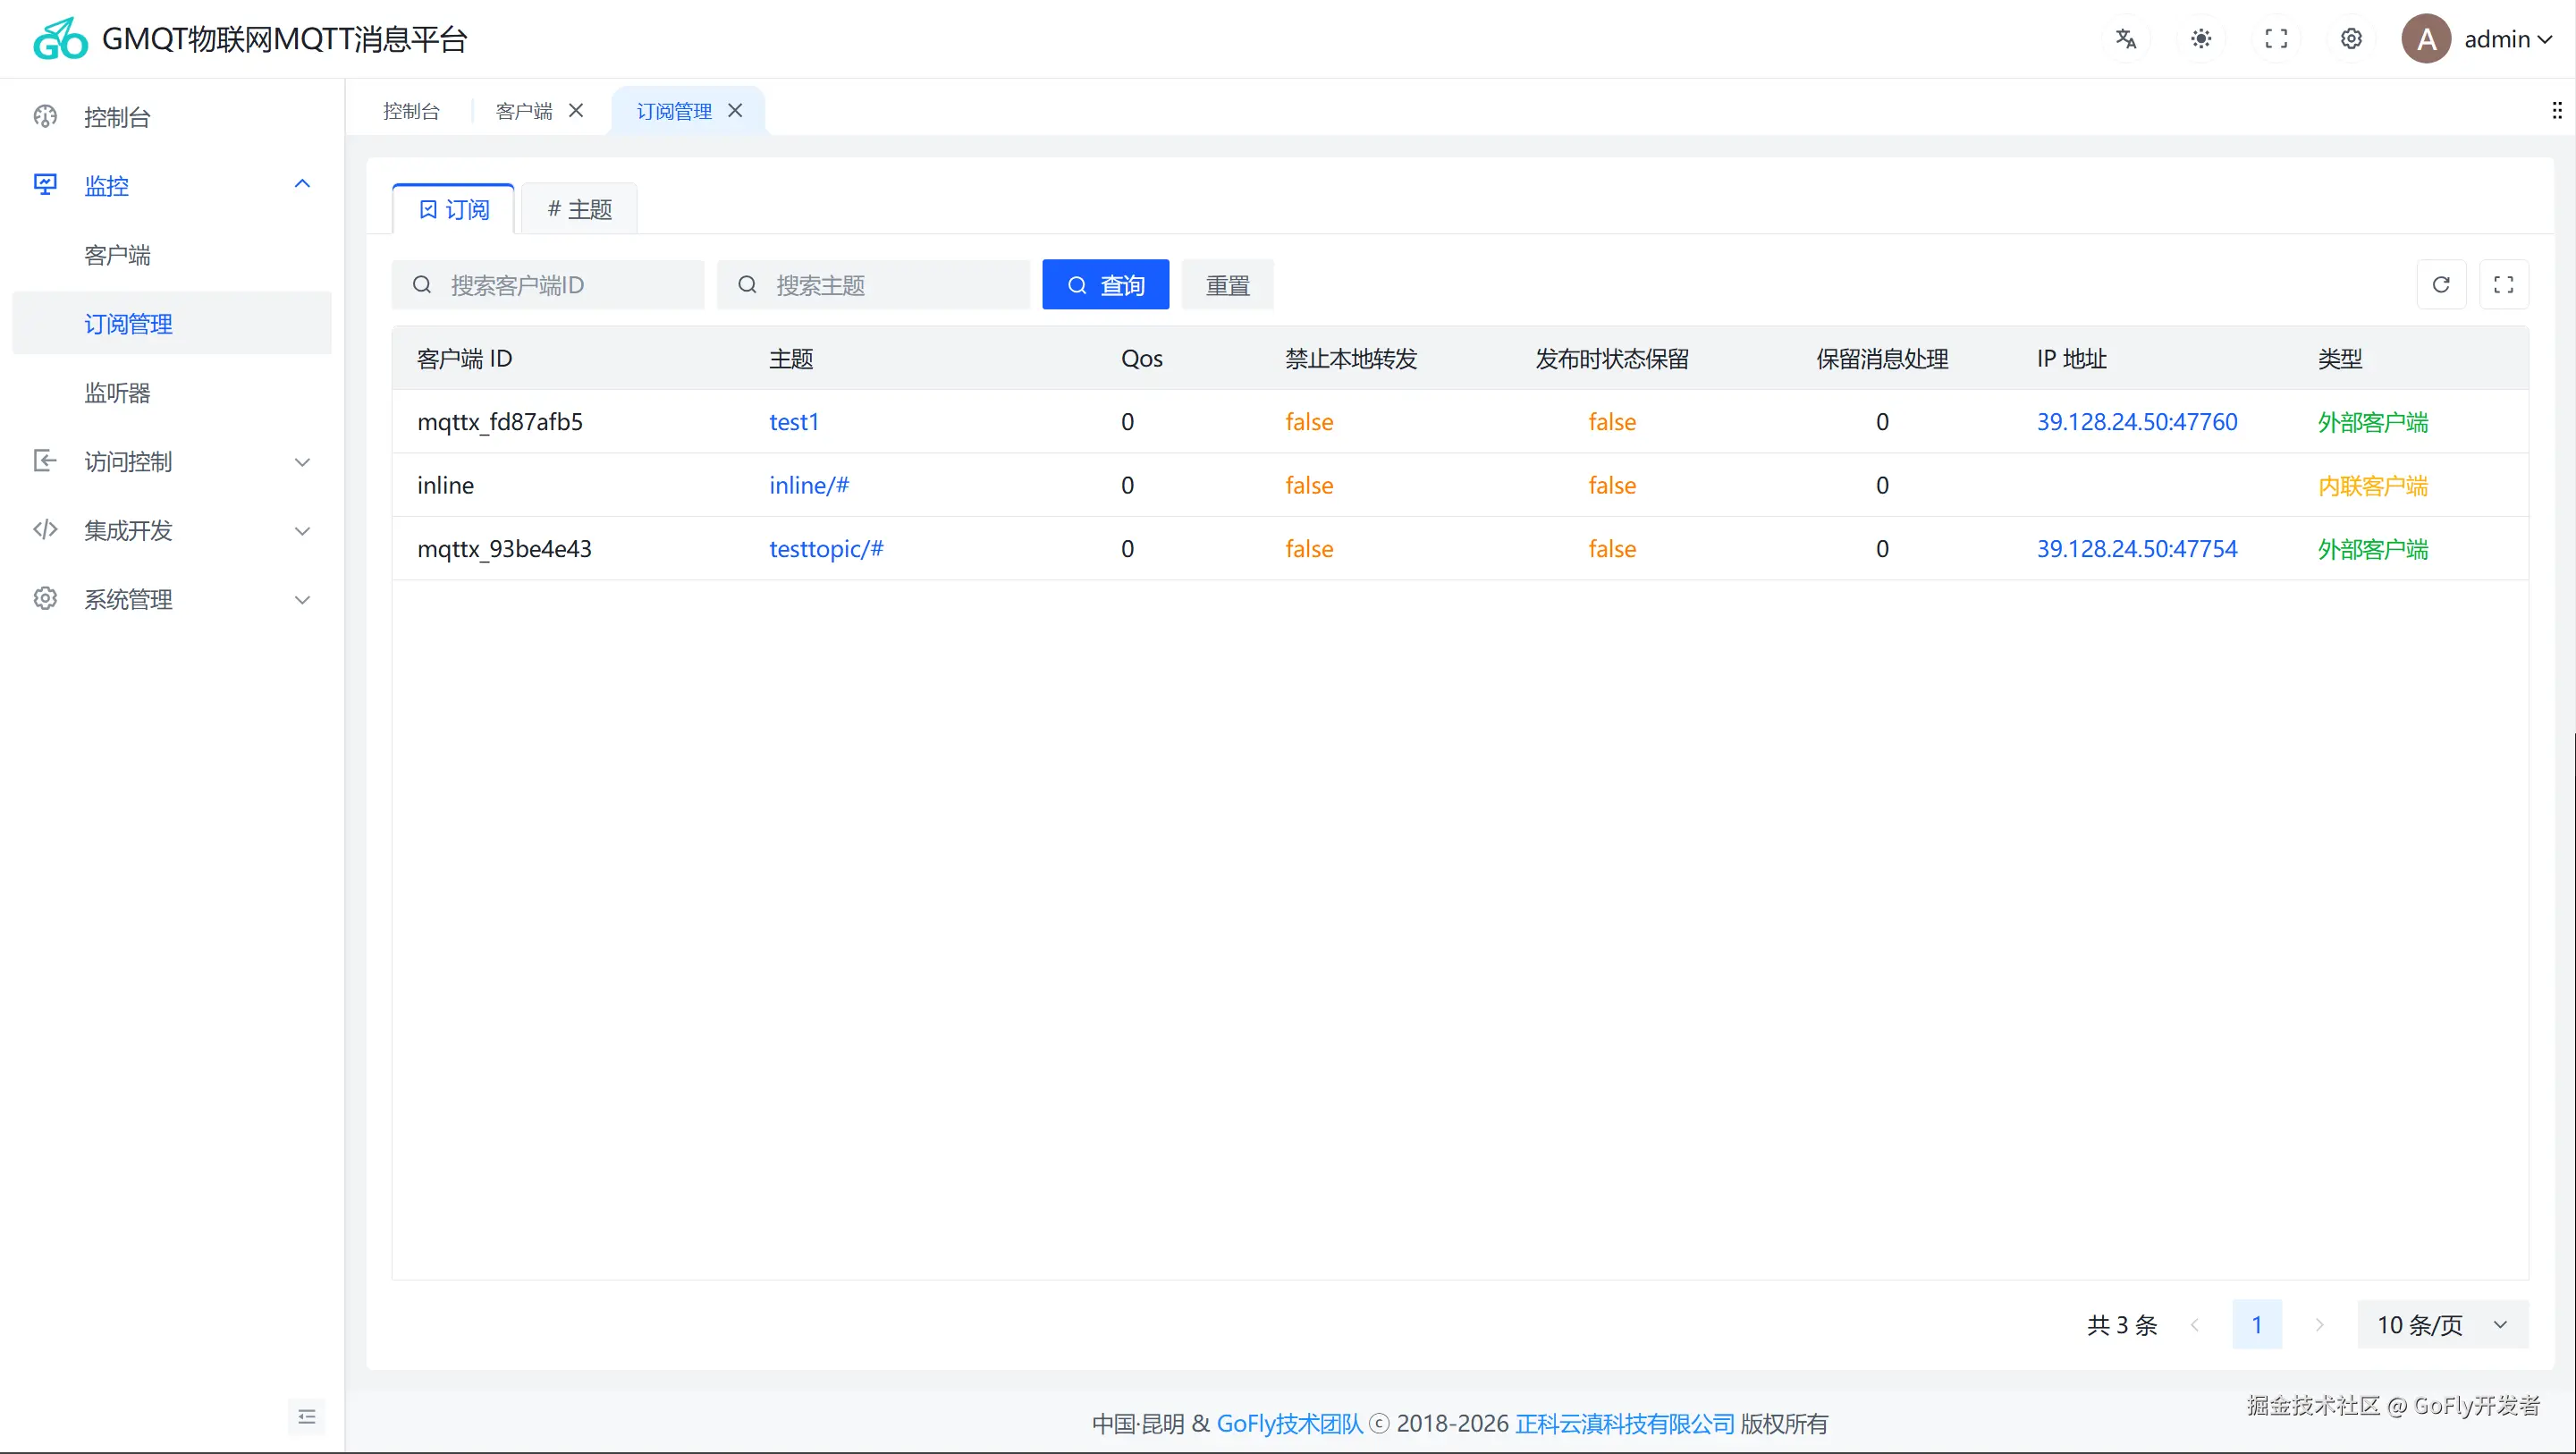Click the 查询 search button
This screenshot has height=1454, width=2576.
(x=1105, y=285)
